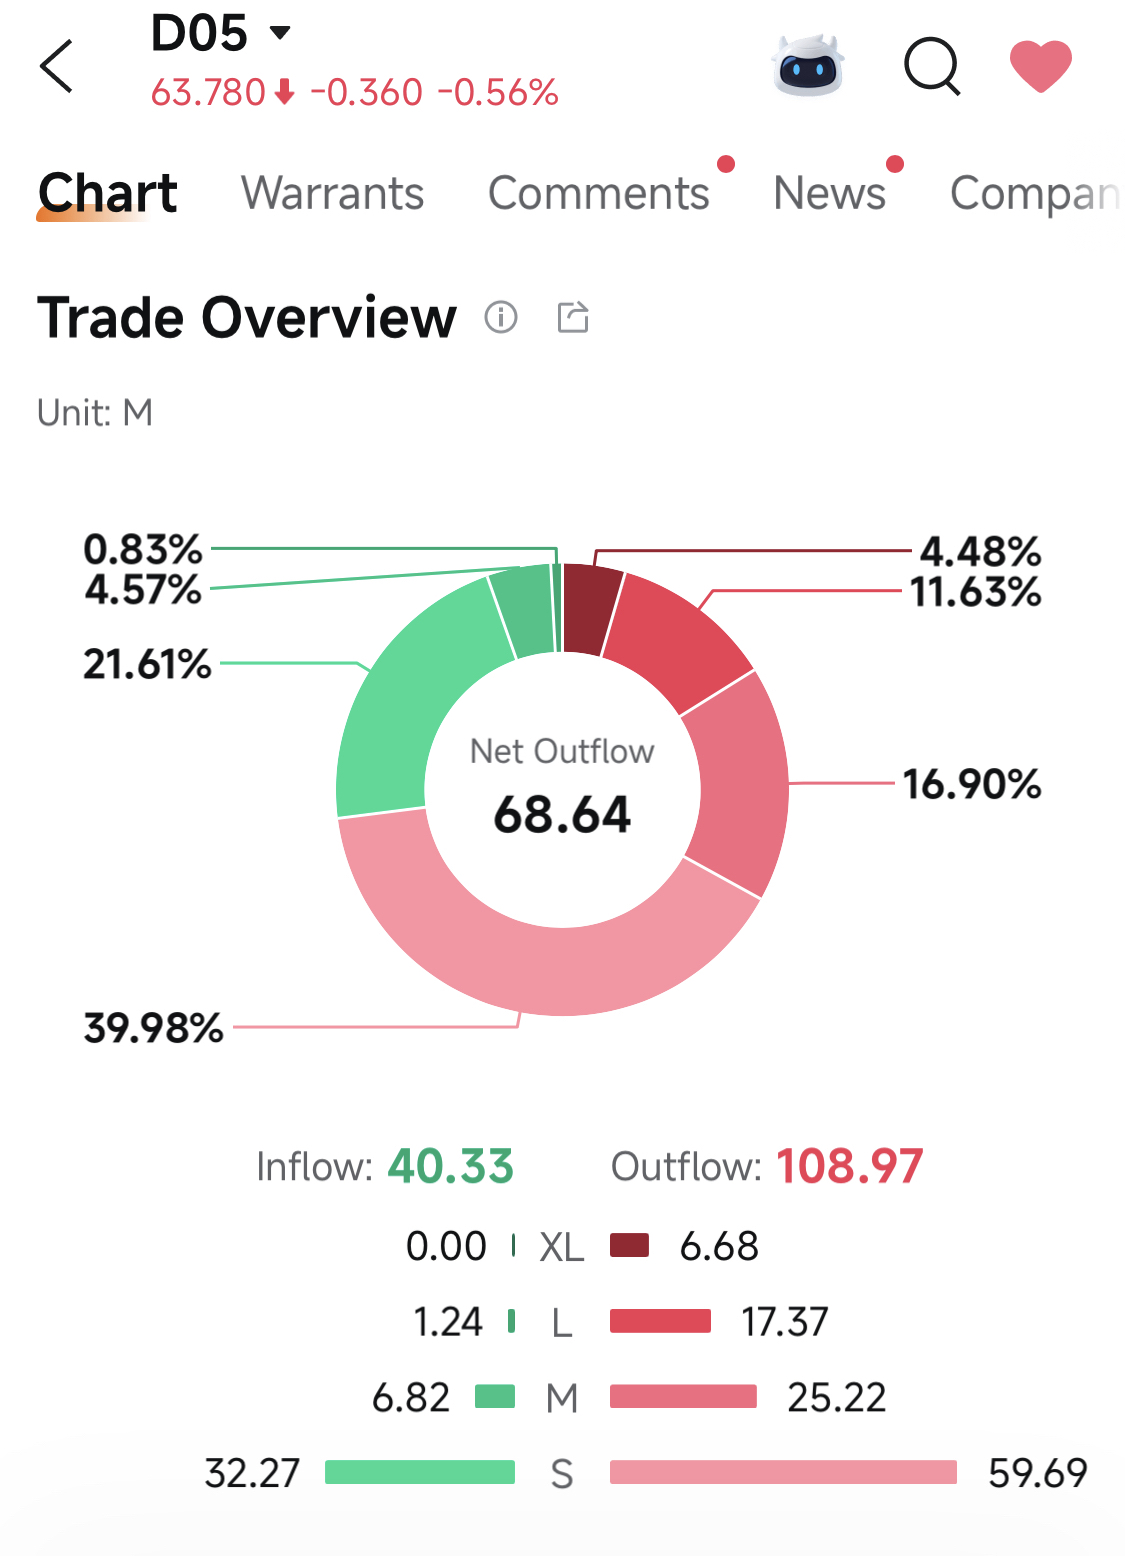Open the Trade Overview info icon
Screen dimensions: 1125x1556
(501, 317)
